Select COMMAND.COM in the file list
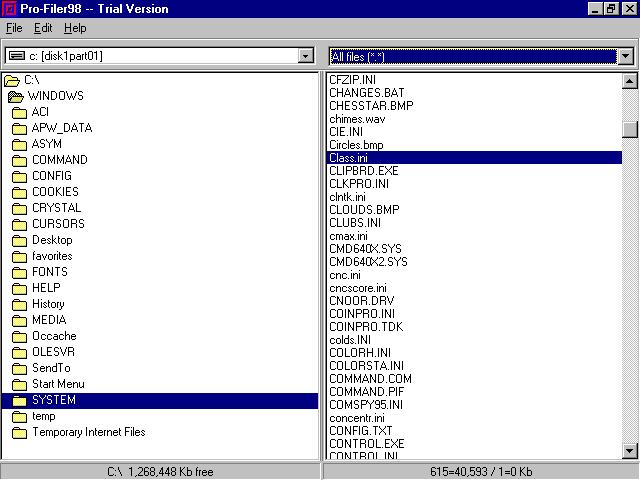 pyautogui.click(x=370, y=378)
